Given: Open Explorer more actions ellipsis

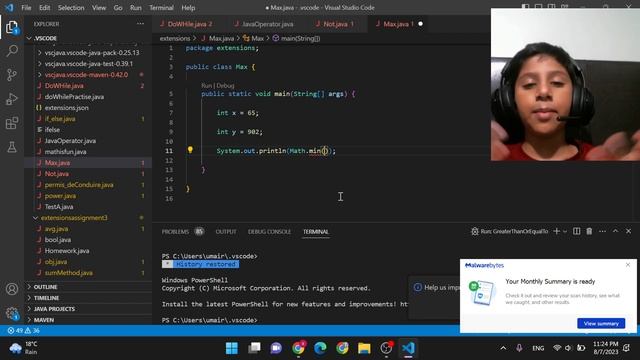Looking at the screenshot, I should [140, 24].
